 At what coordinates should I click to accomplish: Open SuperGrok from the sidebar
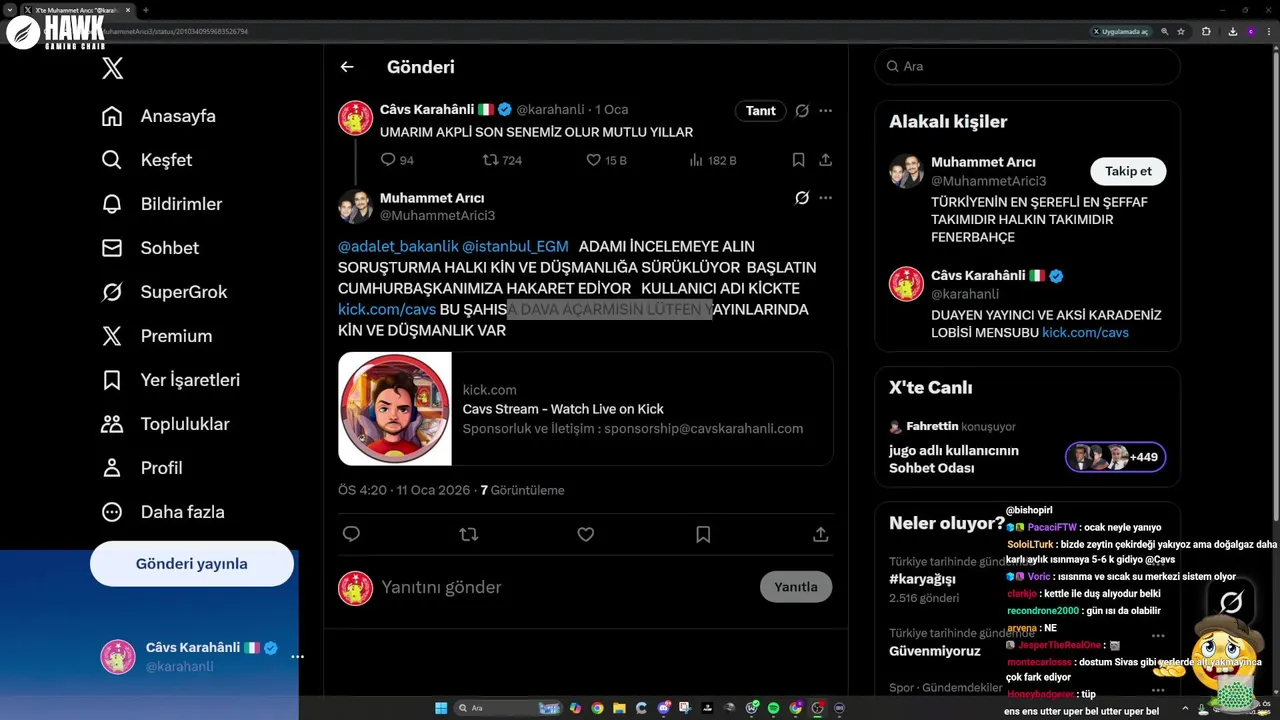point(164,292)
